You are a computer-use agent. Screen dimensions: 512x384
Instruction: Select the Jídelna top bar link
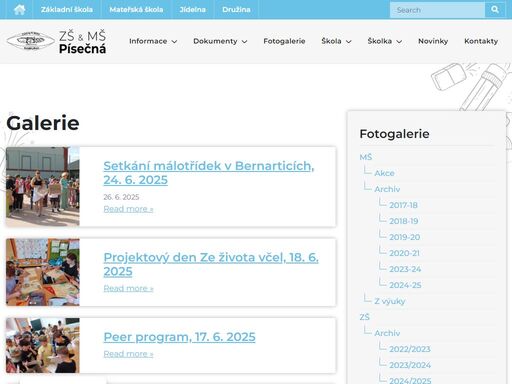pyautogui.click(x=192, y=10)
